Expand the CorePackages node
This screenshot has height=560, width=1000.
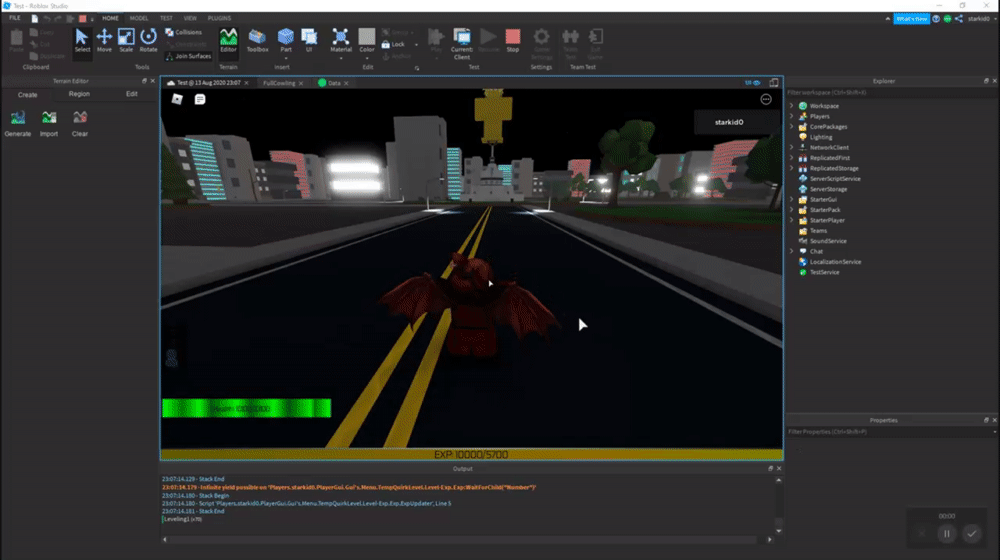pos(792,126)
